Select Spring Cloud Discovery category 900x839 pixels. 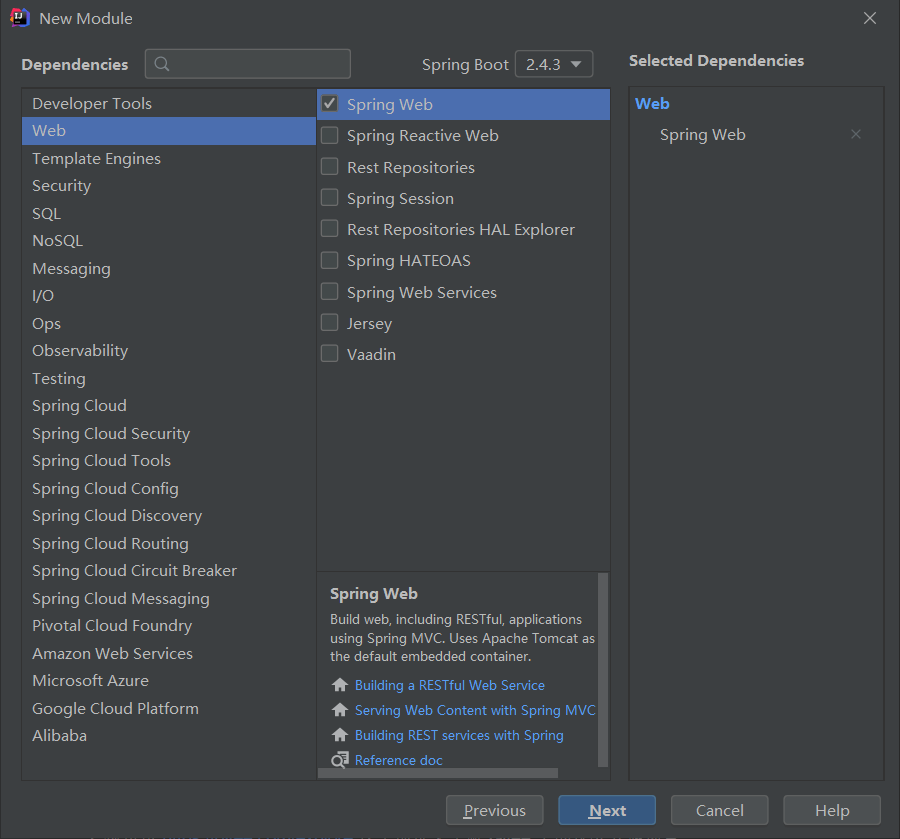169,516
